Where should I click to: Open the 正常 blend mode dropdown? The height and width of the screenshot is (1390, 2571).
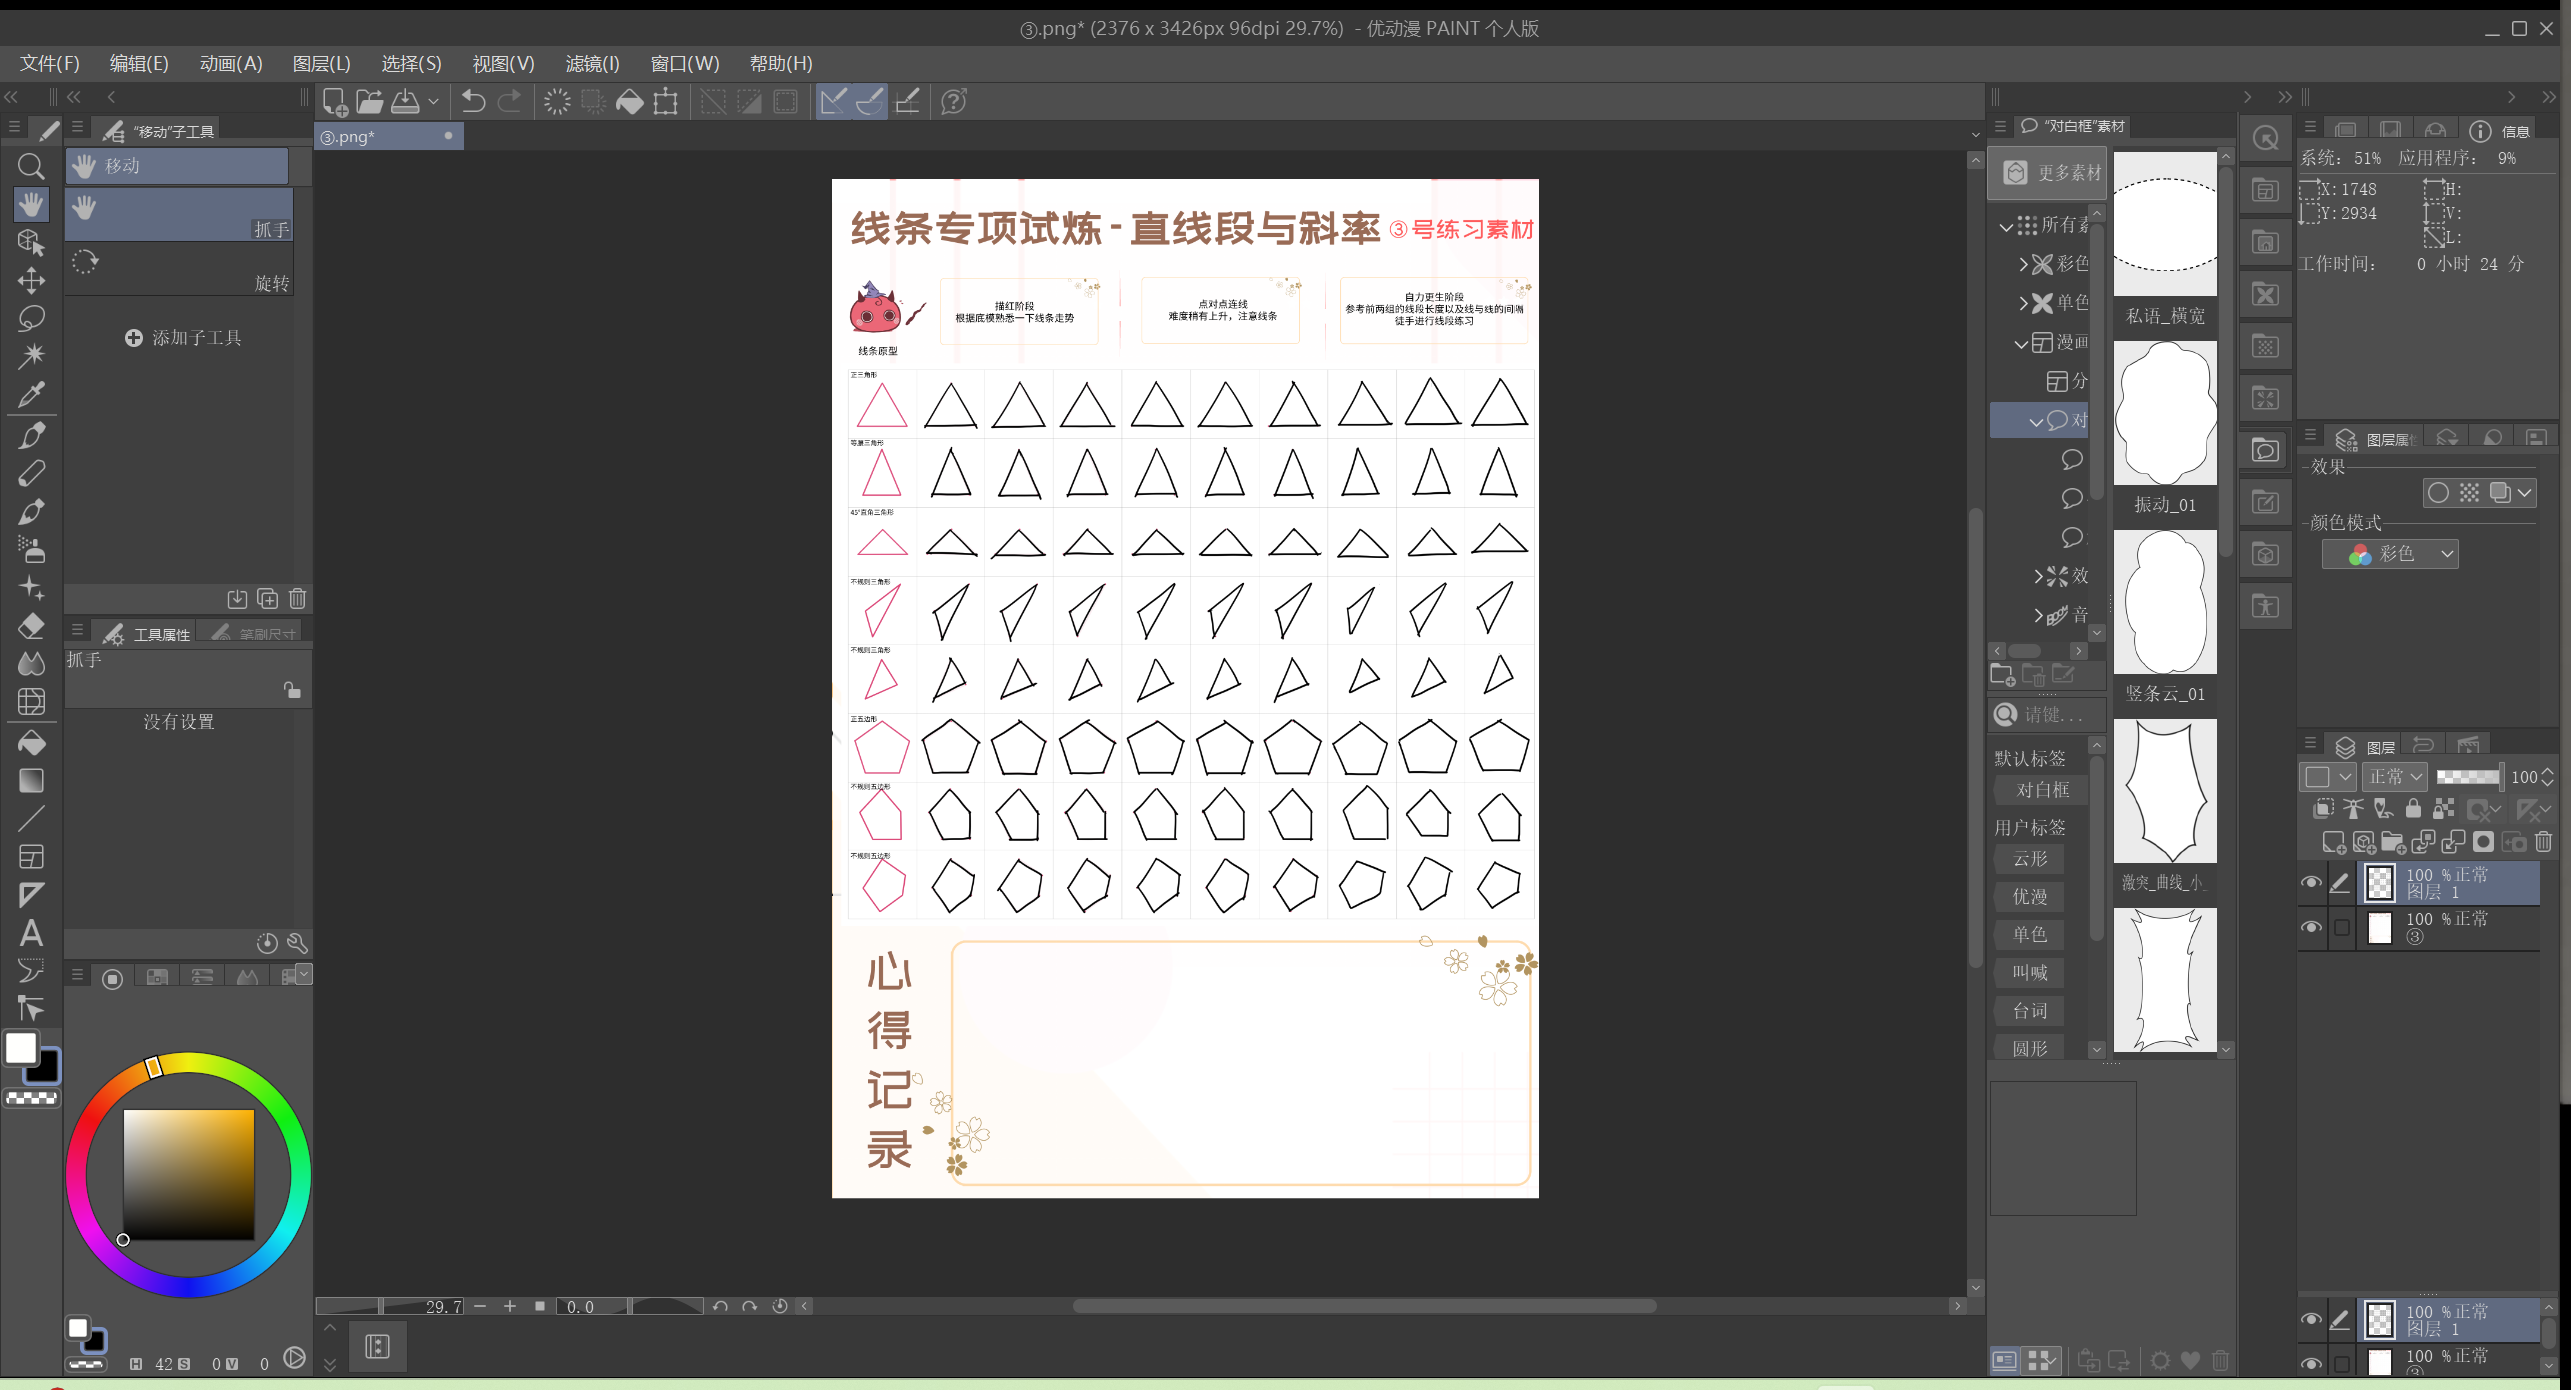point(2395,777)
